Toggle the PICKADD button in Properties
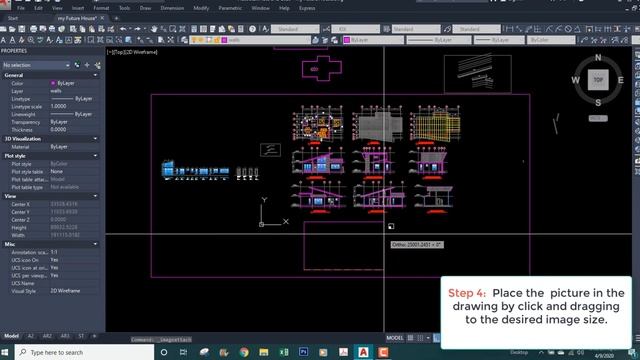The image size is (640, 360). [77, 65]
